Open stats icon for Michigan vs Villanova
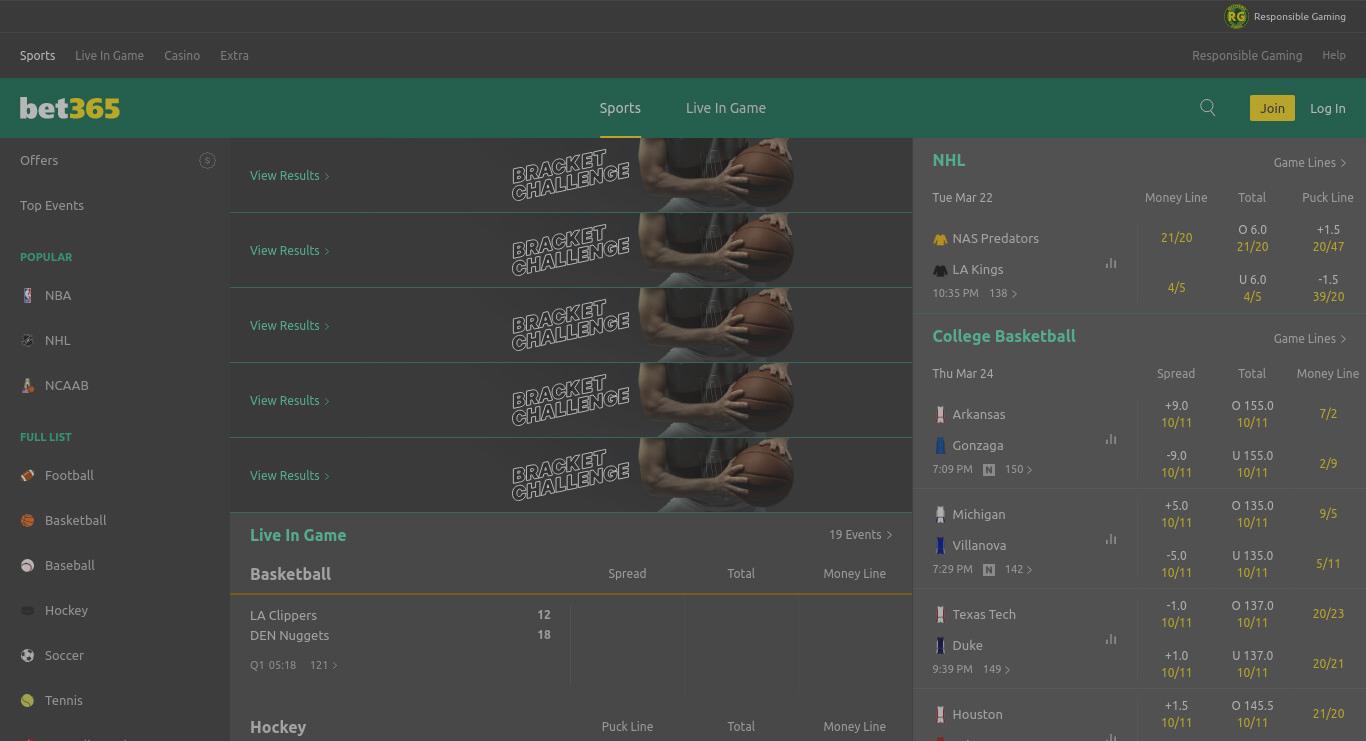 1111,539
